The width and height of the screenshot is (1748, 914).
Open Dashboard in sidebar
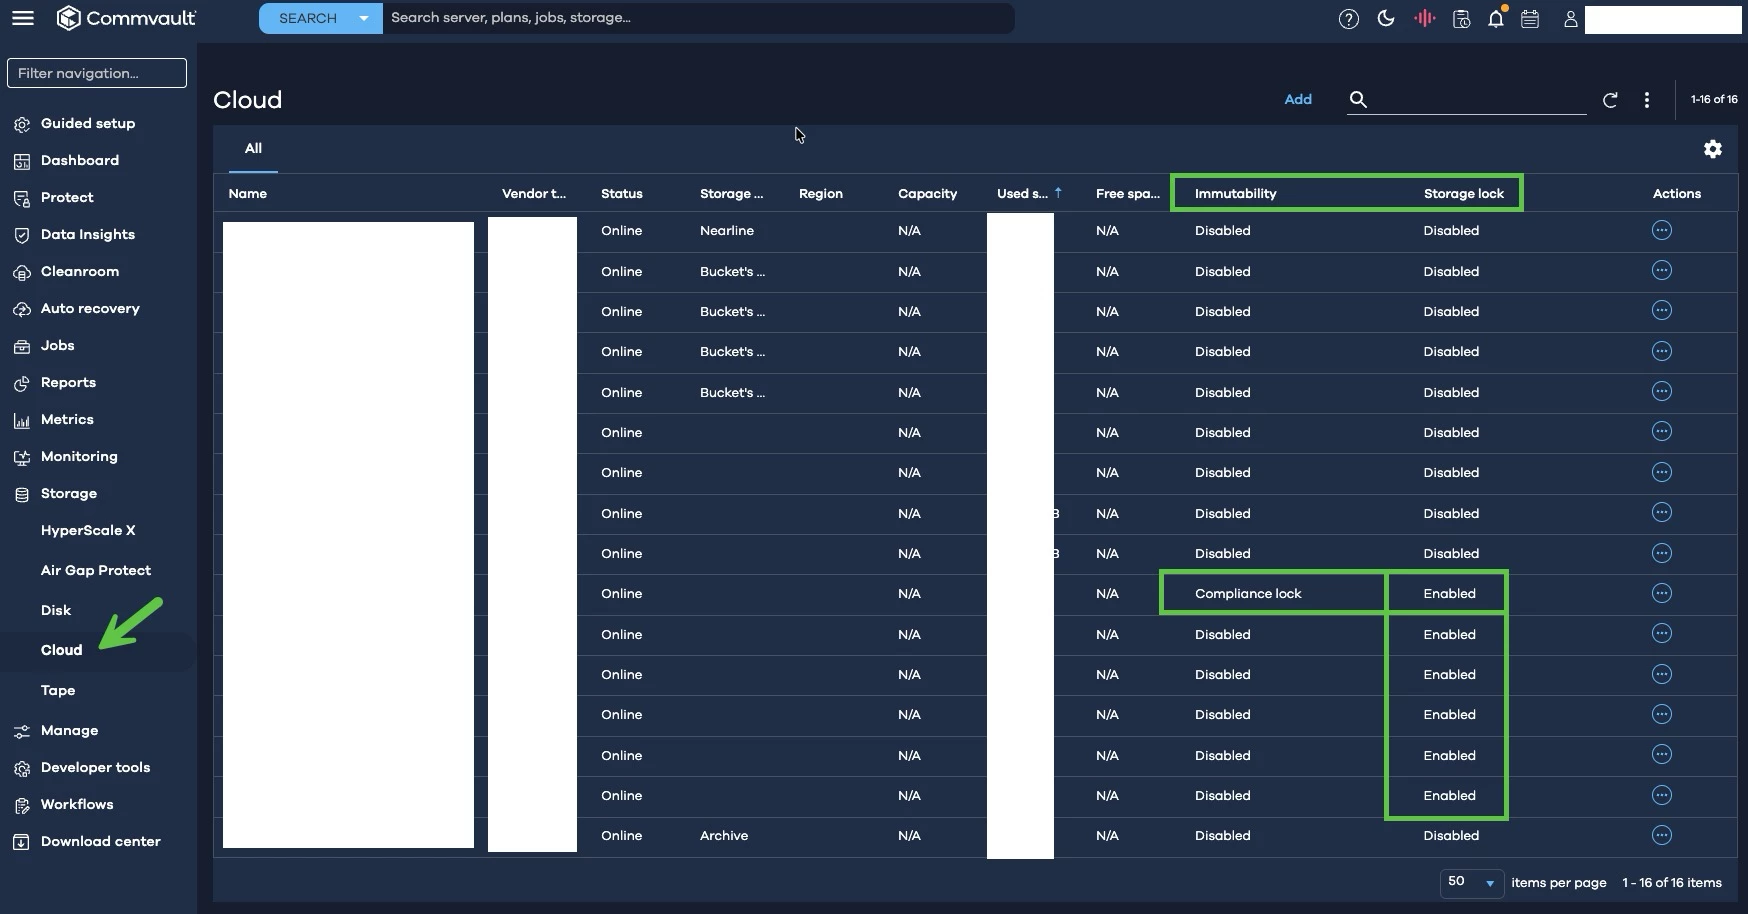[x=80, y=161]
